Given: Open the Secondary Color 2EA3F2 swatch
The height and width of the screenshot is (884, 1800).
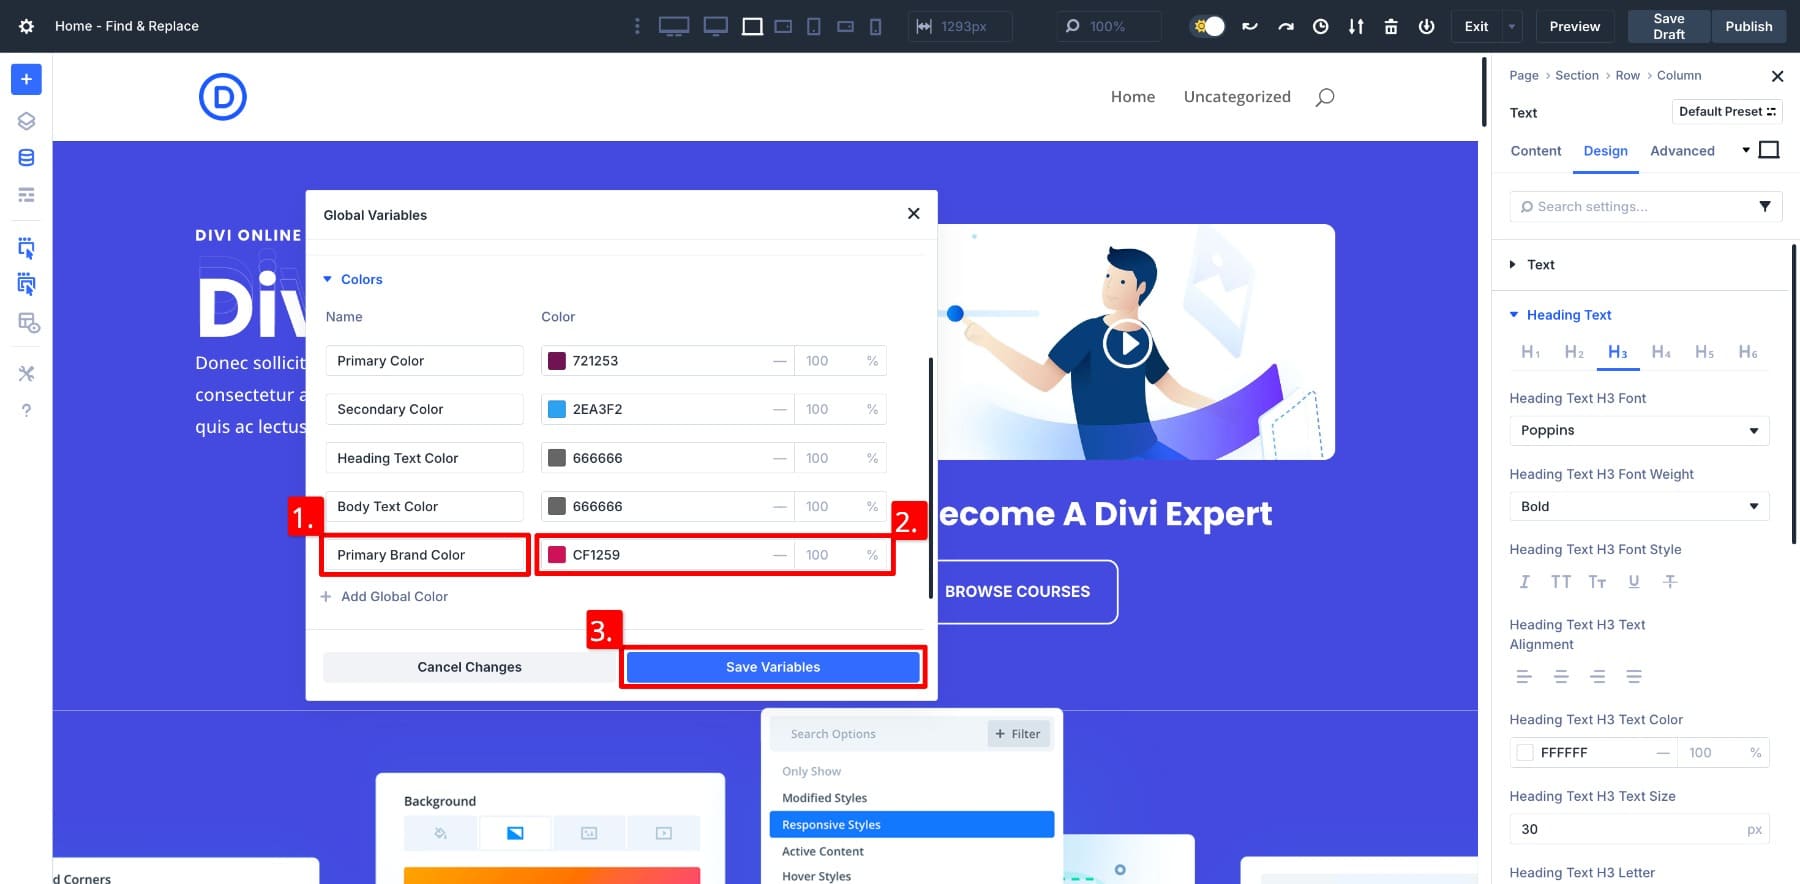Looking at the screenshot, I should pos(557,409).
